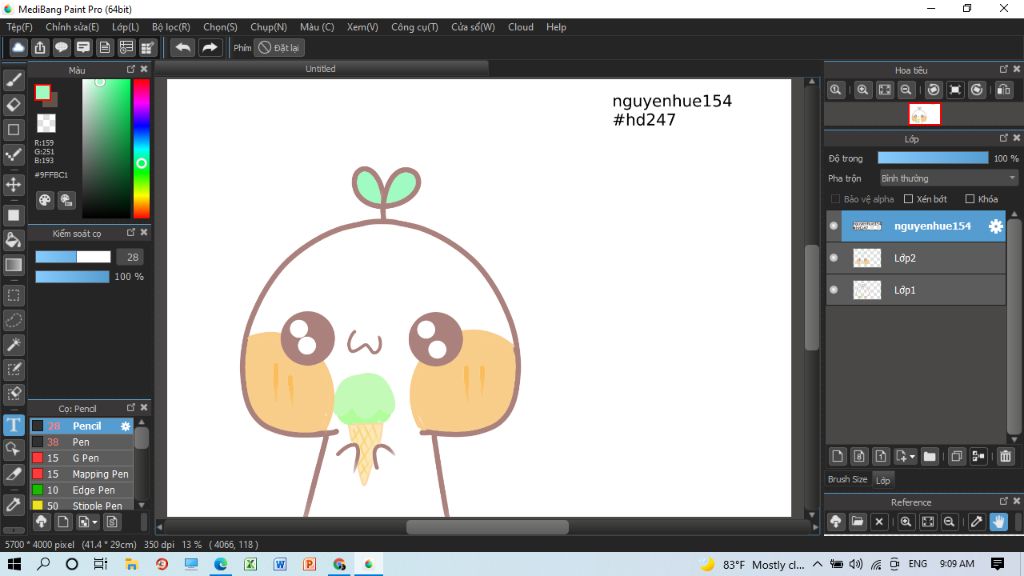Duplicate the layer icon

coord(956,456)
